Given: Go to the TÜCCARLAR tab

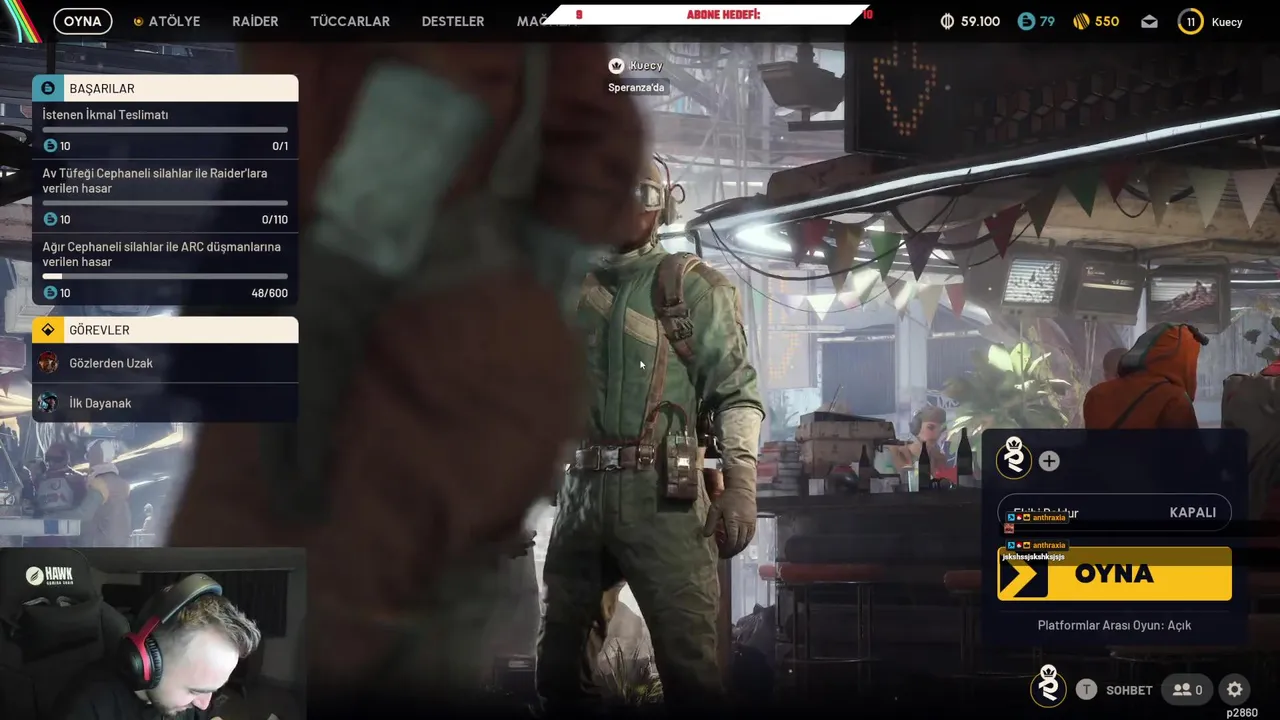Looking at the screenshot, I should click(350, 21).
